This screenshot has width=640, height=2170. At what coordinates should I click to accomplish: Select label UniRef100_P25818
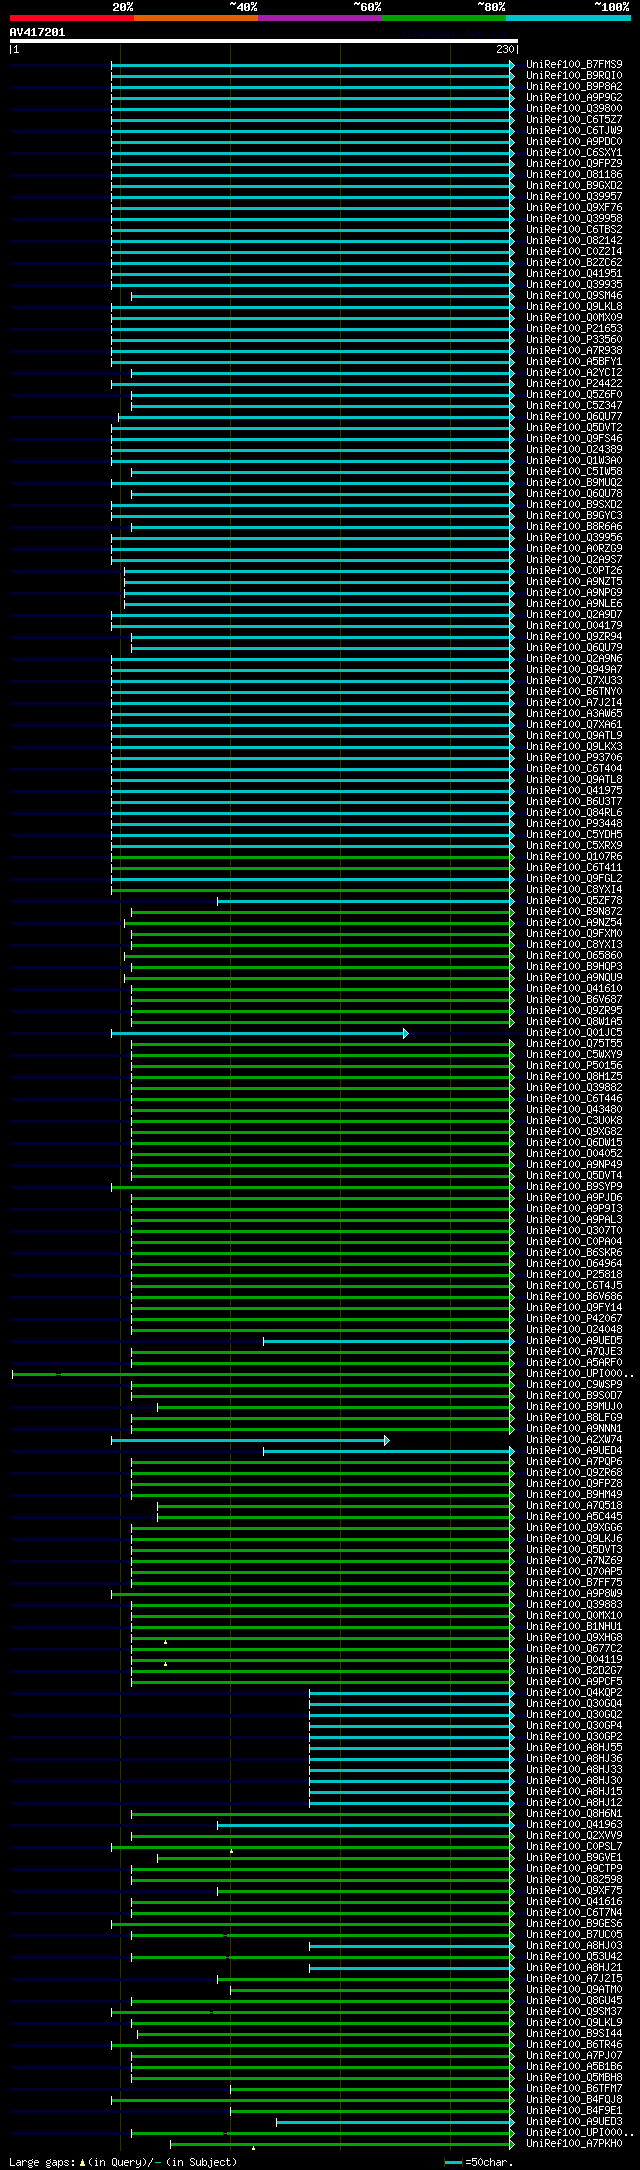[574, 1275]
